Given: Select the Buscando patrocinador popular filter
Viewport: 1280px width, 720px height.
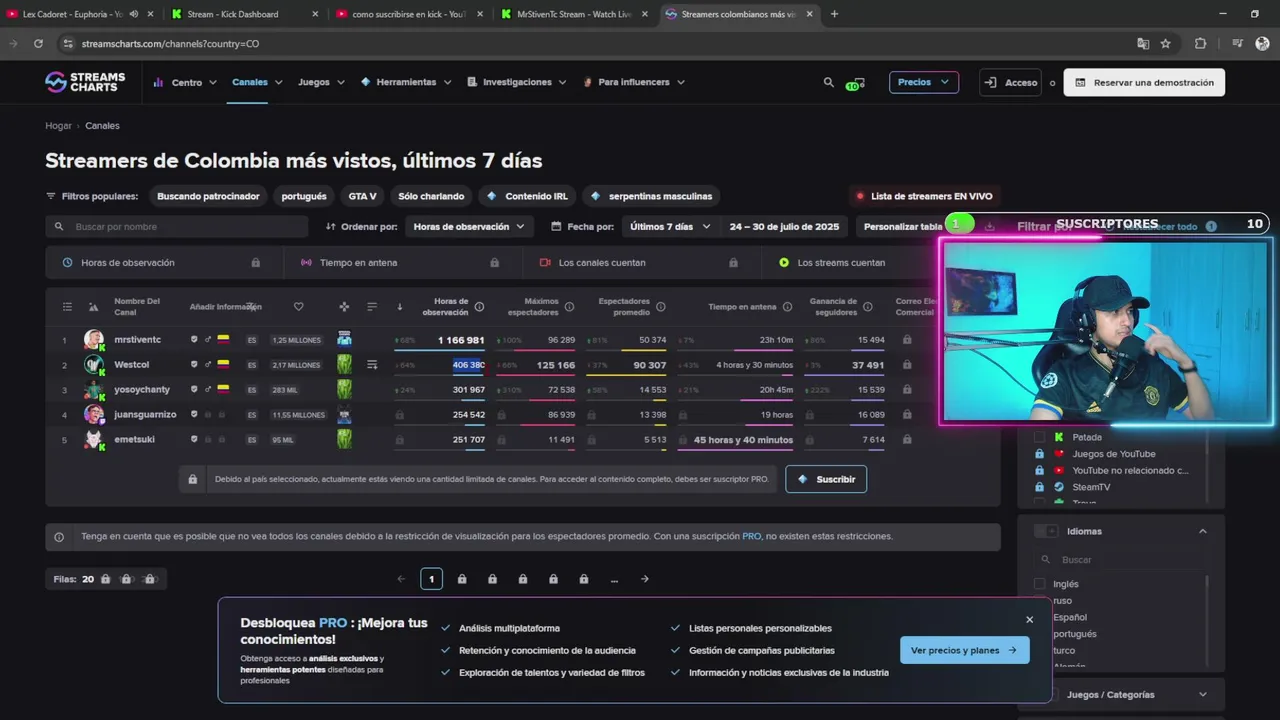Looking at the screenshot, I should tap(208, 196).
